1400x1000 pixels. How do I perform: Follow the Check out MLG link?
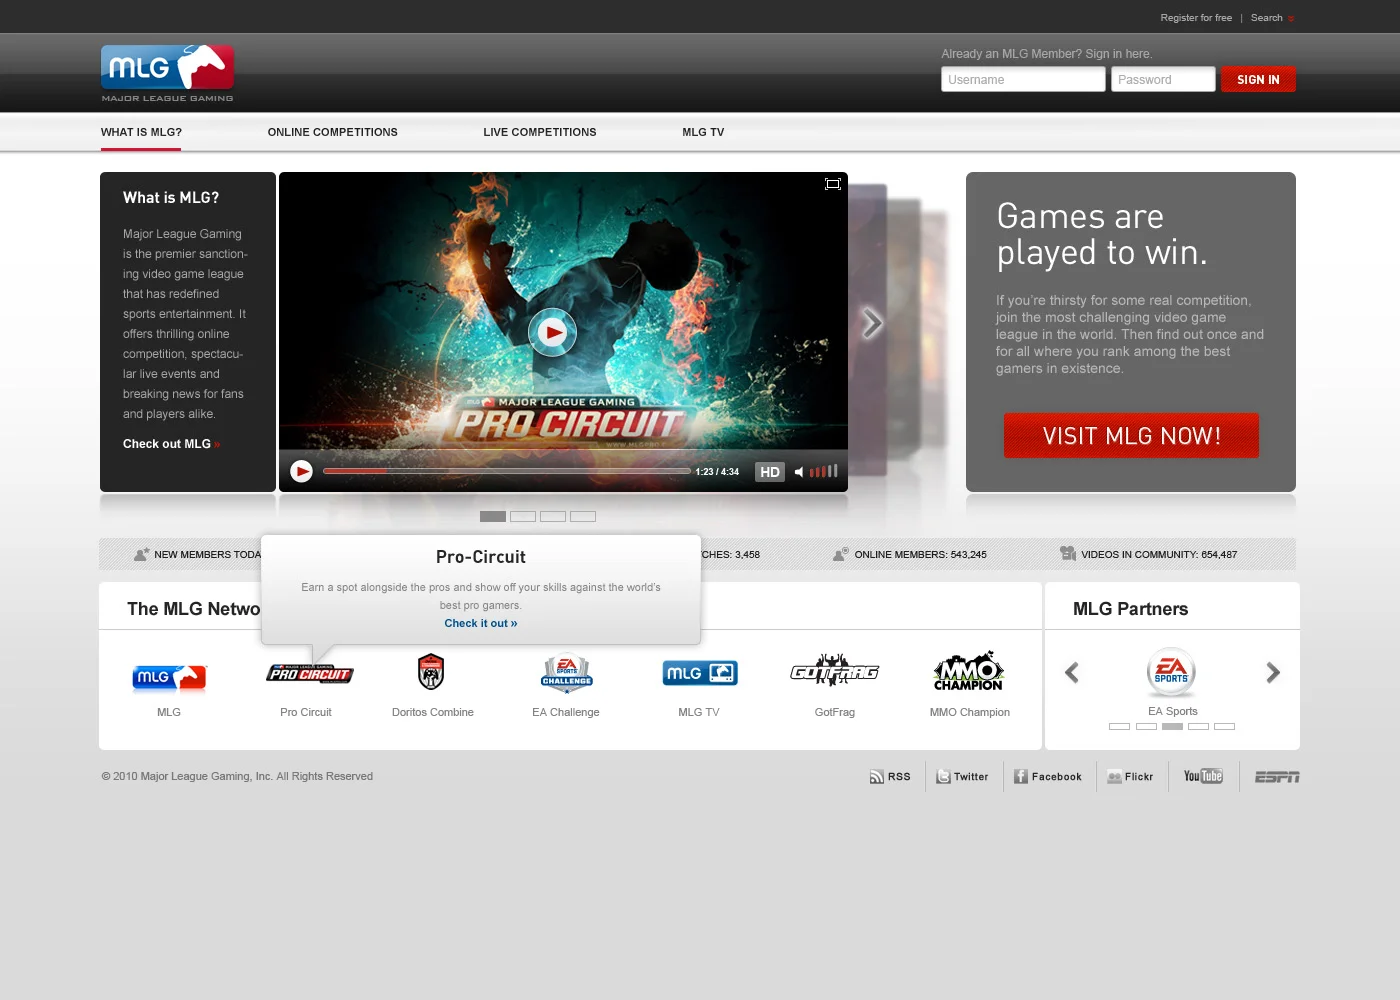coord(171,444)
